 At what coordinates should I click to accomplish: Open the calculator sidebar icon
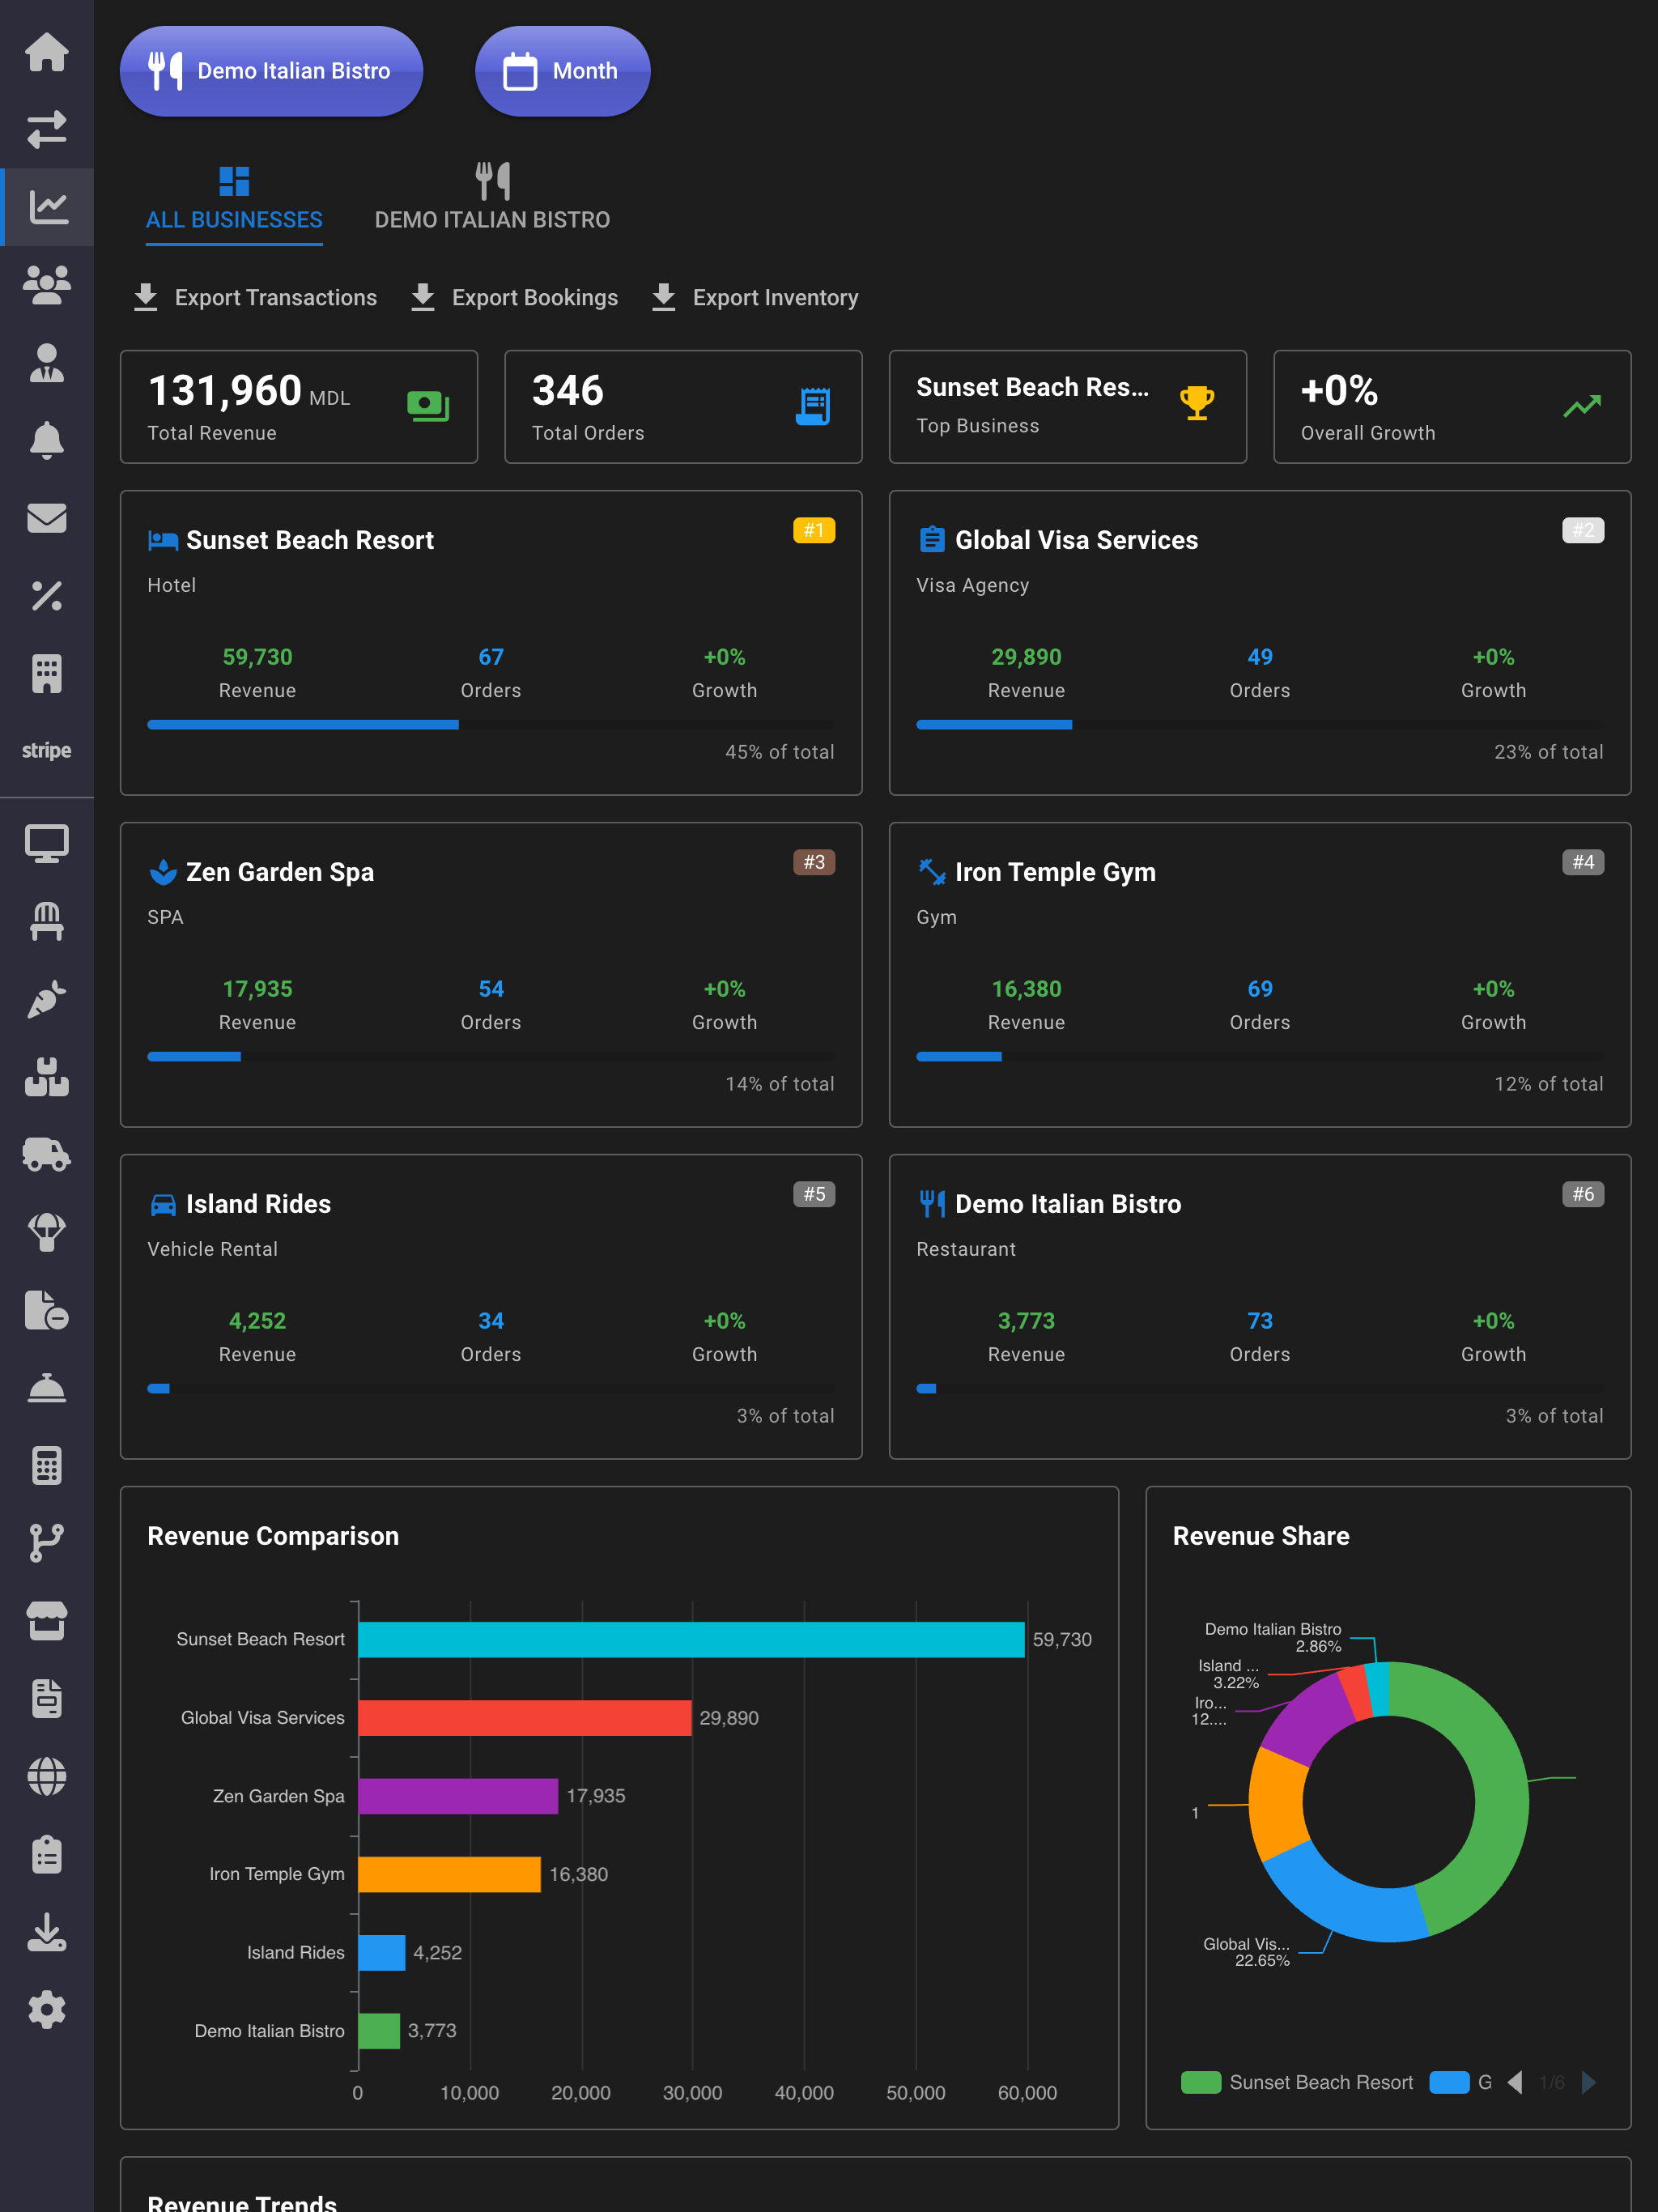pos(47,1466)
